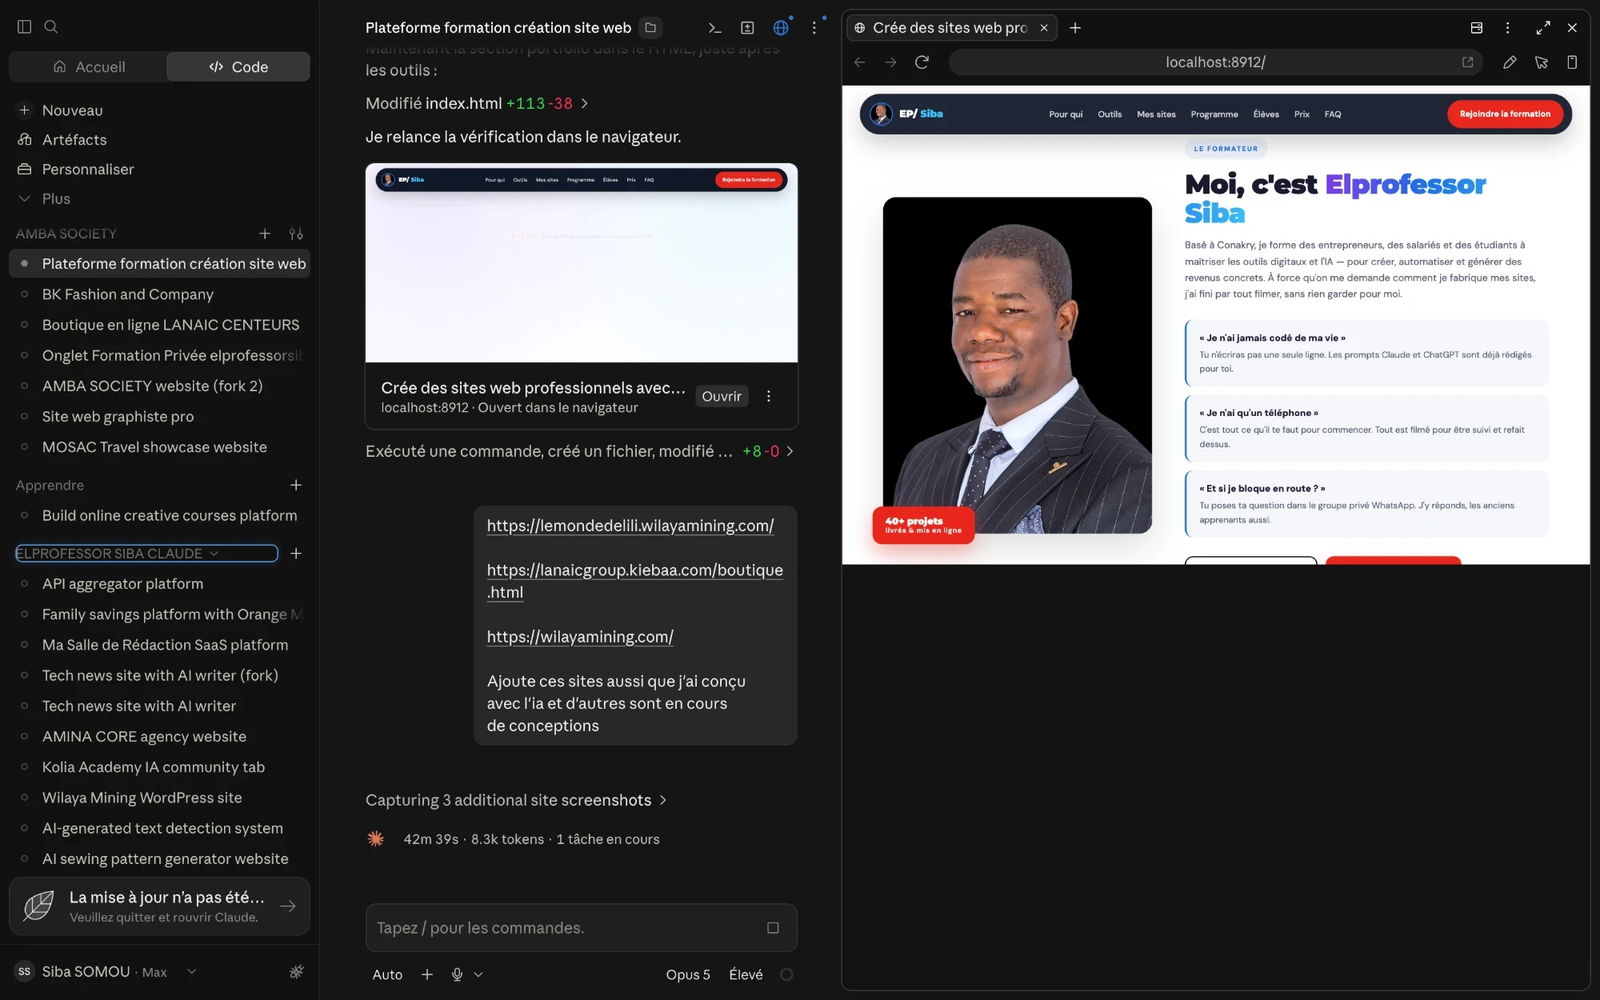Image resolution: width=1600 pixels, height=1000 pixels.
Task: Open the microphone options dropdown arrow
Action: coord(478,975)
